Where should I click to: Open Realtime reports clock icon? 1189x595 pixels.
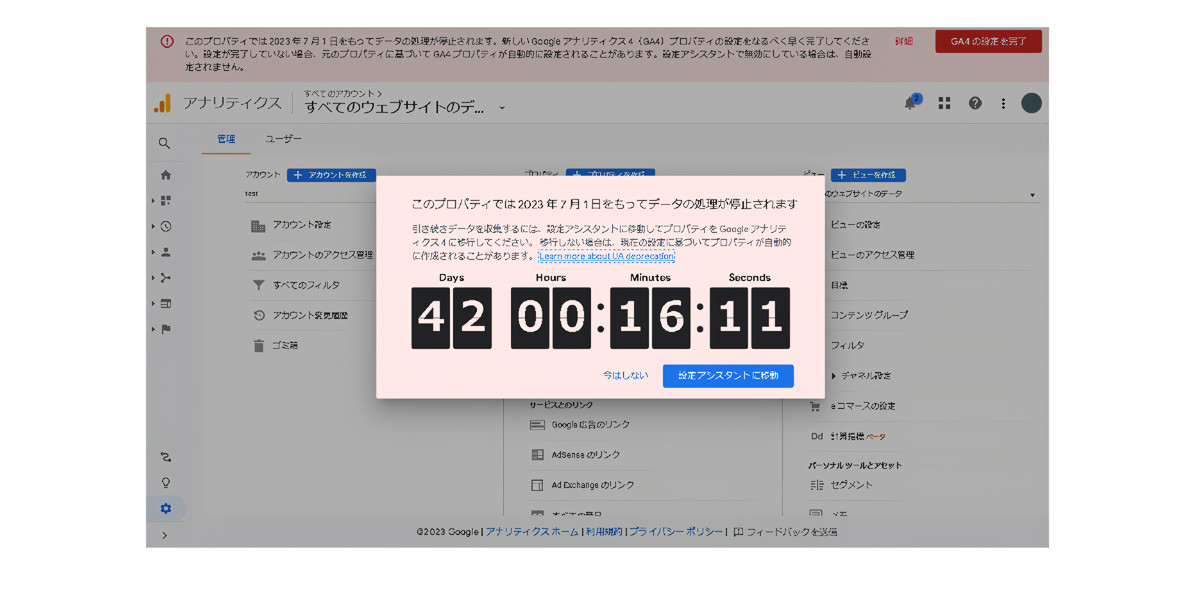166,227
